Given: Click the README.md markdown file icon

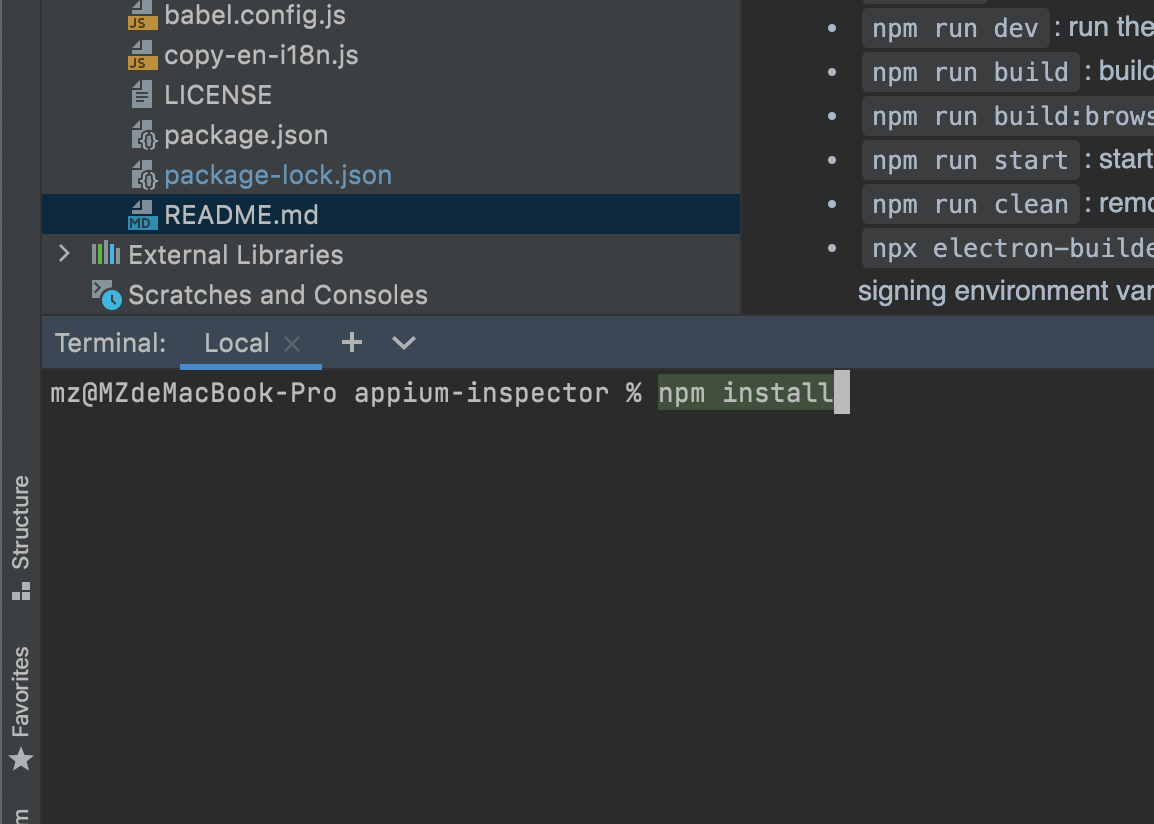Looking at the screenshot, I should pyautogui.click(x=142, y=215).
